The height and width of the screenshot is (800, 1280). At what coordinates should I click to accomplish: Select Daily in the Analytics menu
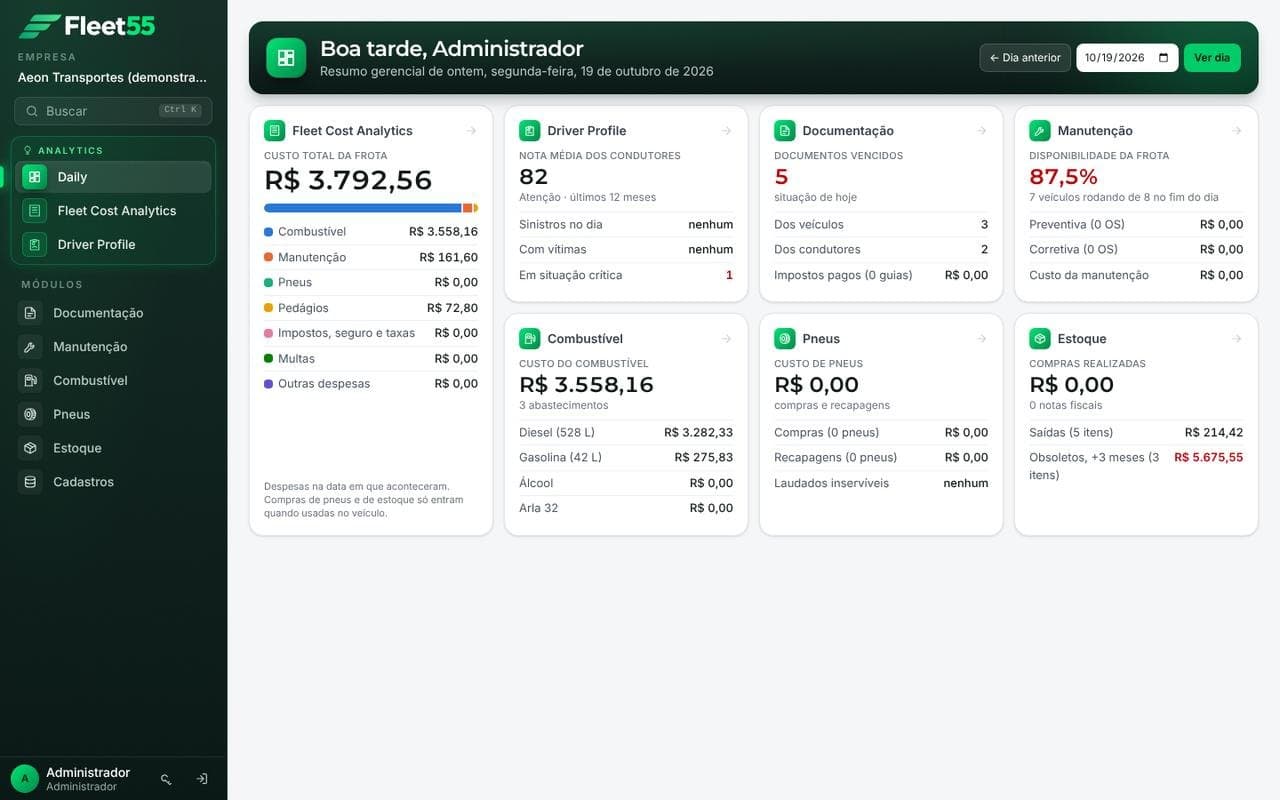tap(113, 177)
